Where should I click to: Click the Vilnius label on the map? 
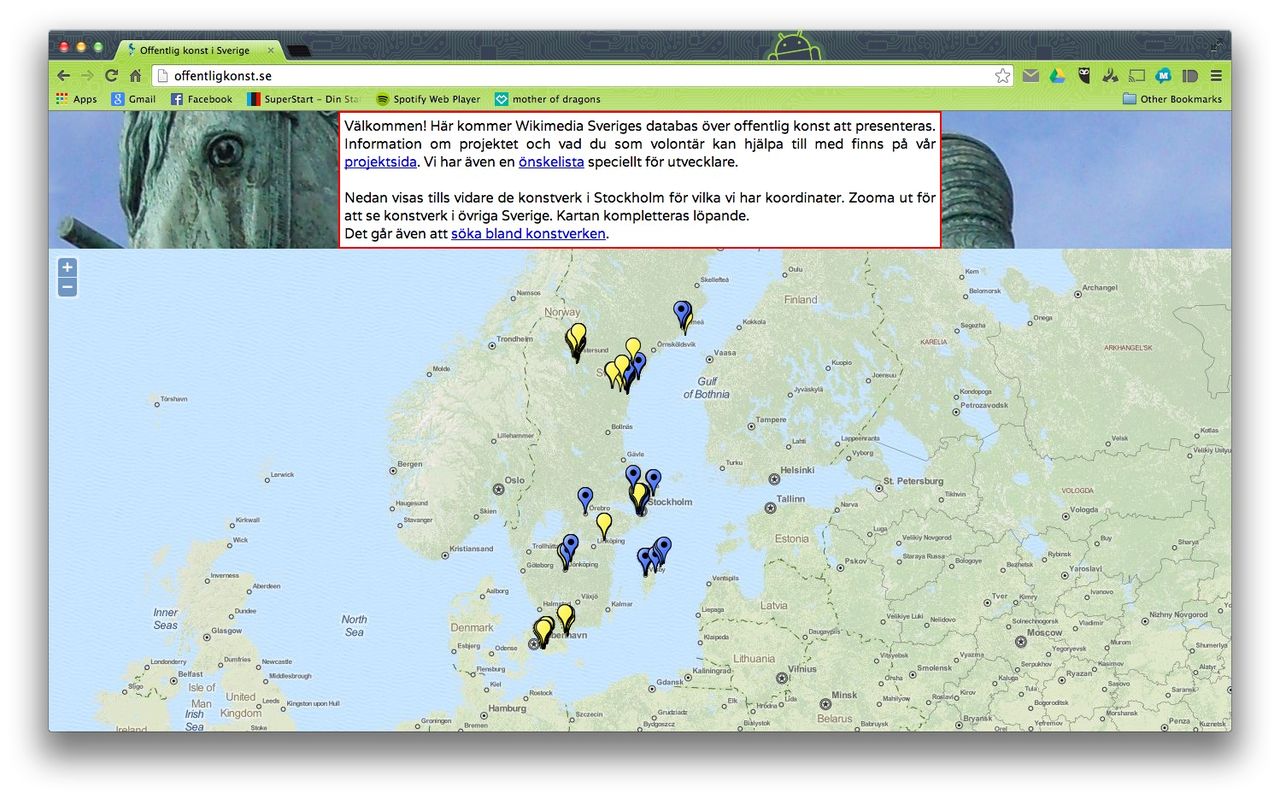pyautogui.click(x=801, y=669)
